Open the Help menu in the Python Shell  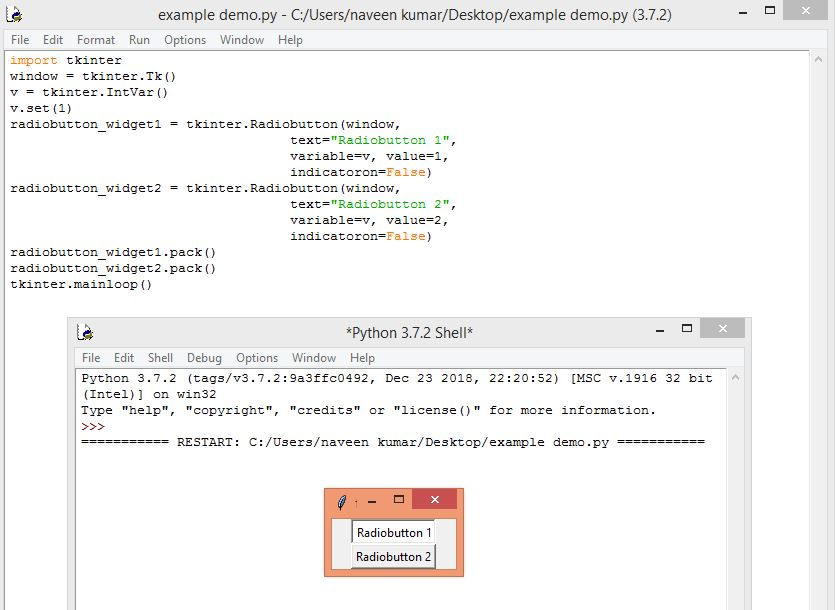pyautogui.click(x=362, y=358)
